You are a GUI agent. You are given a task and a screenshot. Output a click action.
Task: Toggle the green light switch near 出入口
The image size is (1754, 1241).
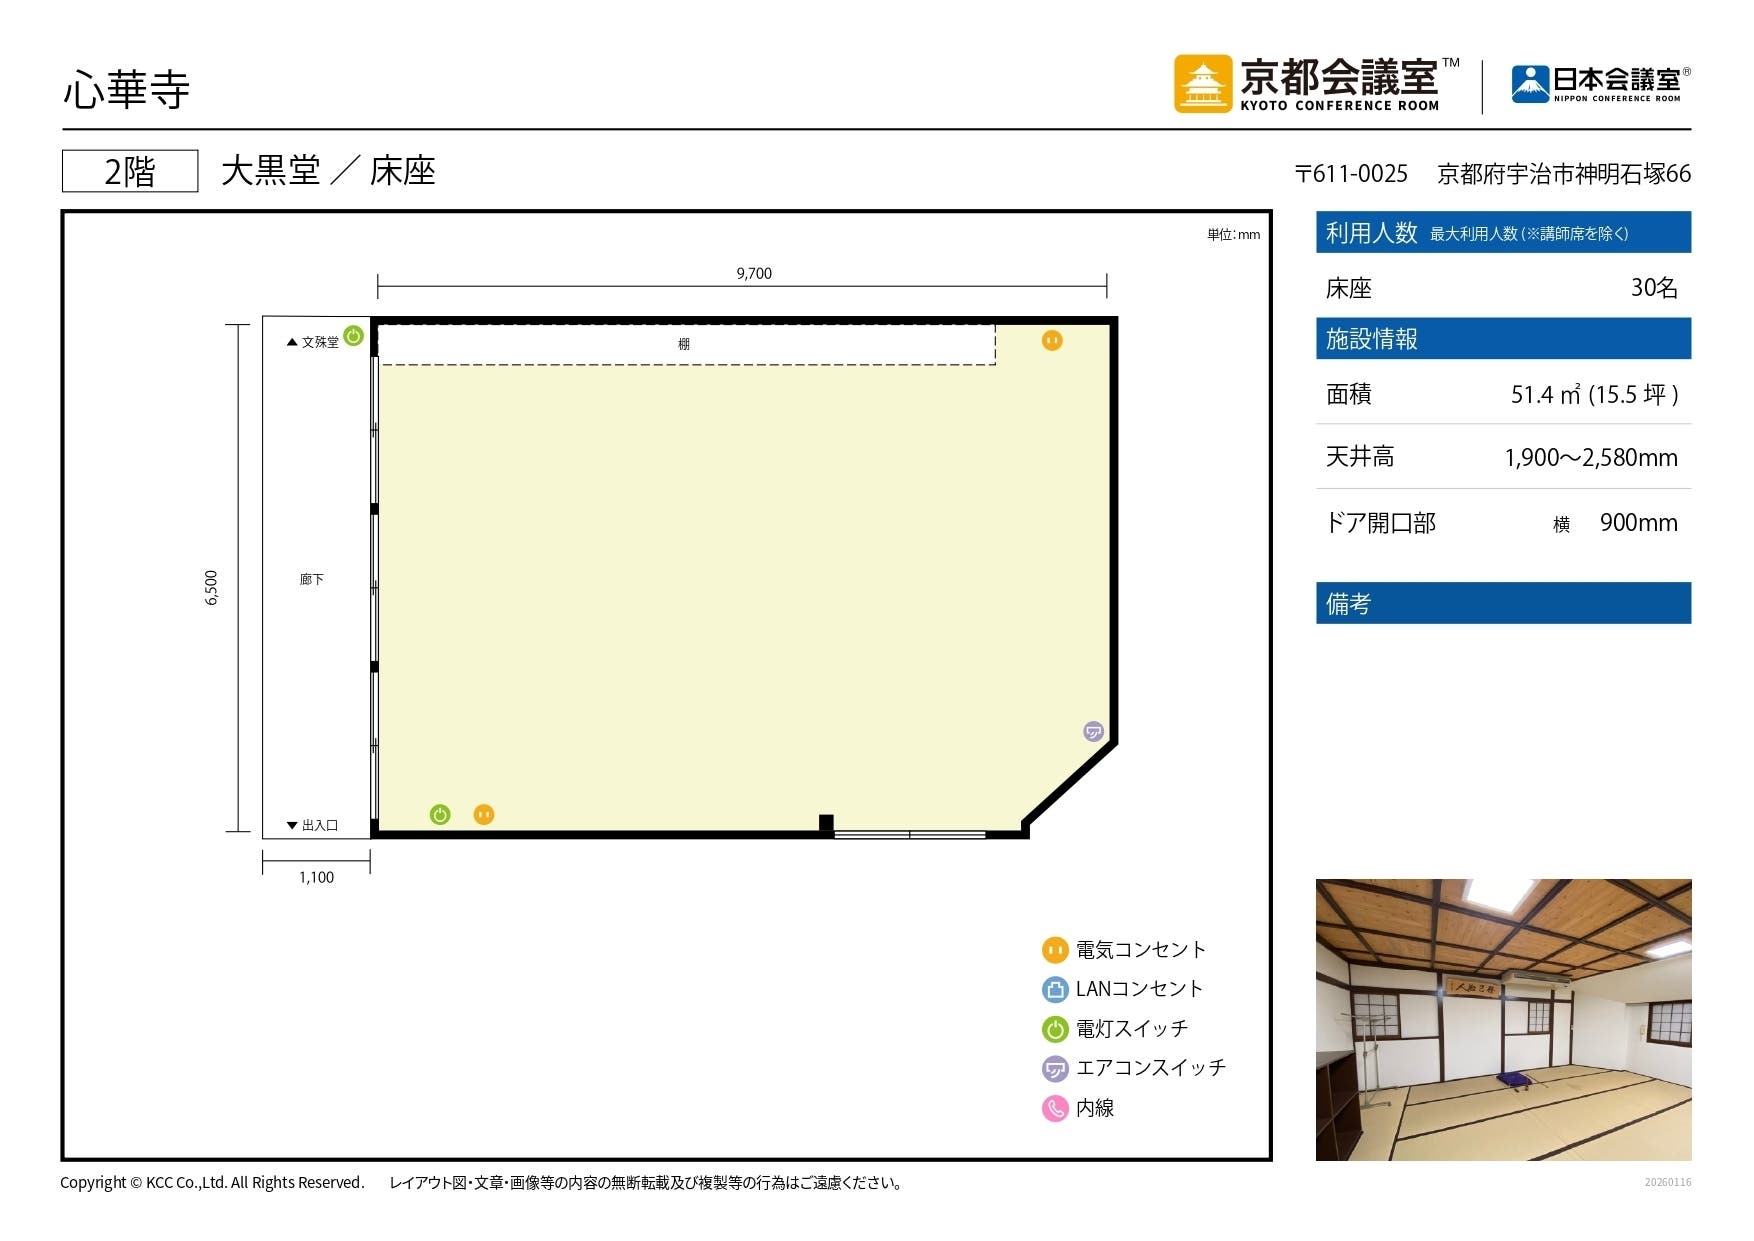pos(439,813)
